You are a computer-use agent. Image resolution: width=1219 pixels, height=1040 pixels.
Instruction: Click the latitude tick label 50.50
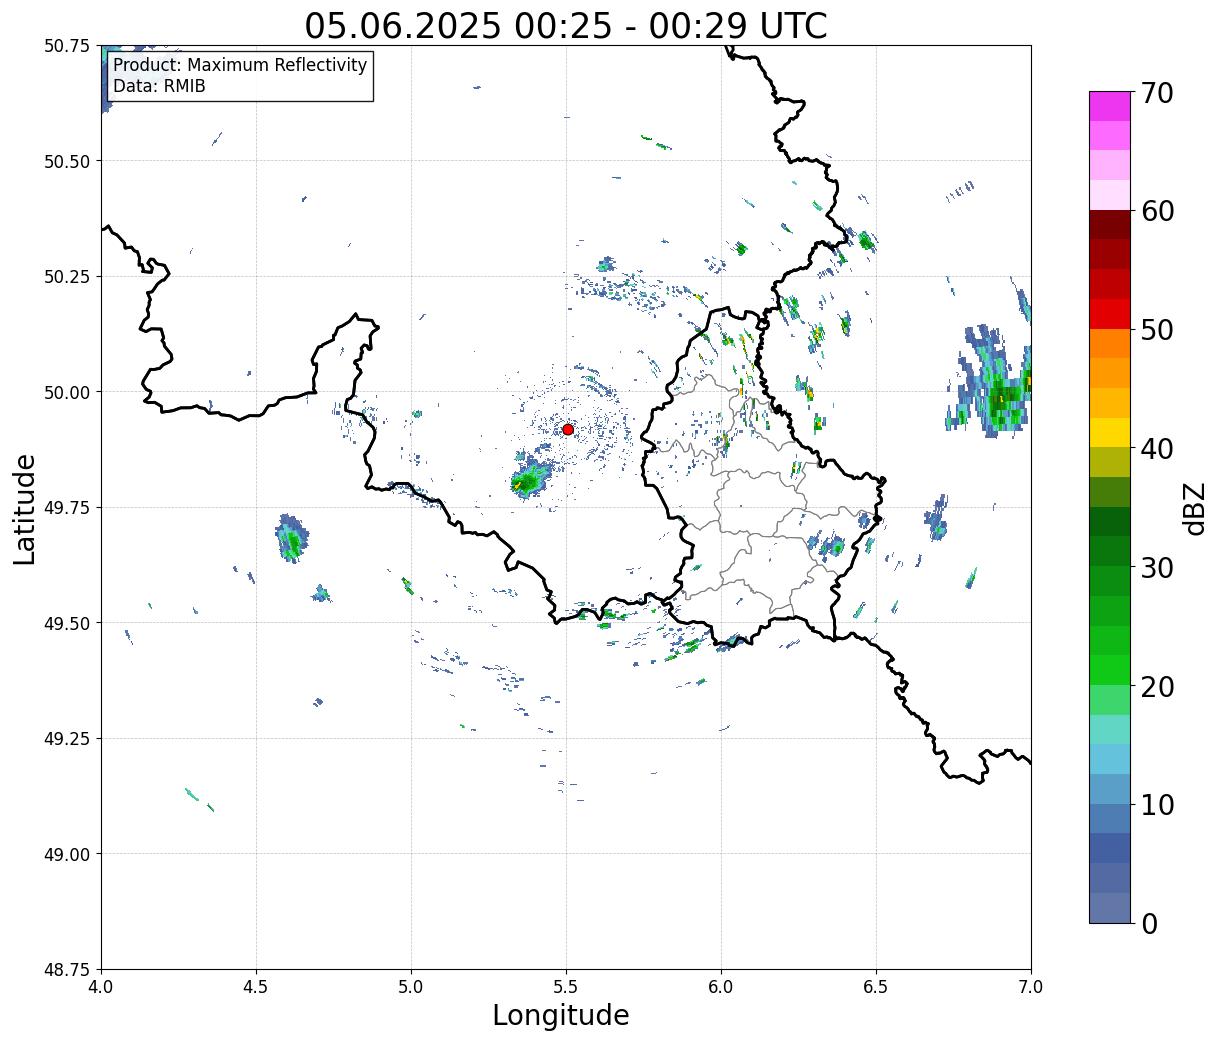pos(67,161)
